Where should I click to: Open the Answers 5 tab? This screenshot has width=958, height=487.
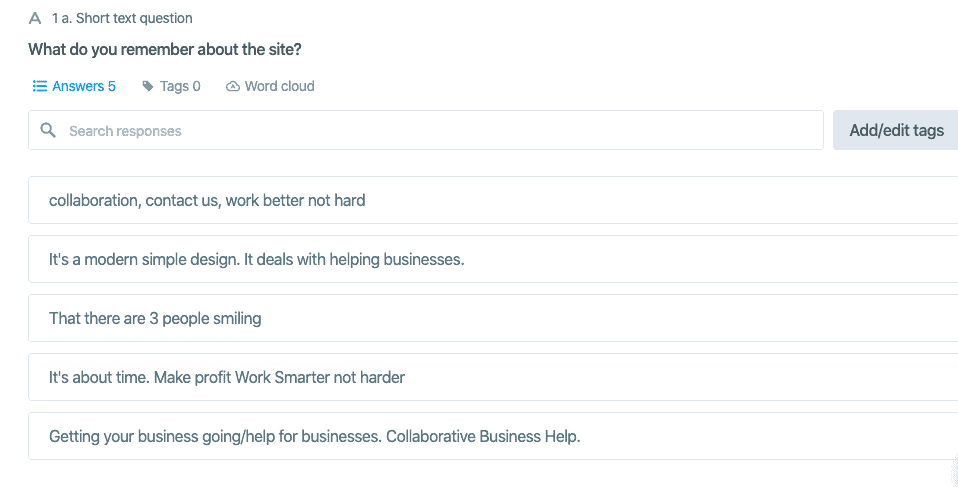click(x=74, y=86)
